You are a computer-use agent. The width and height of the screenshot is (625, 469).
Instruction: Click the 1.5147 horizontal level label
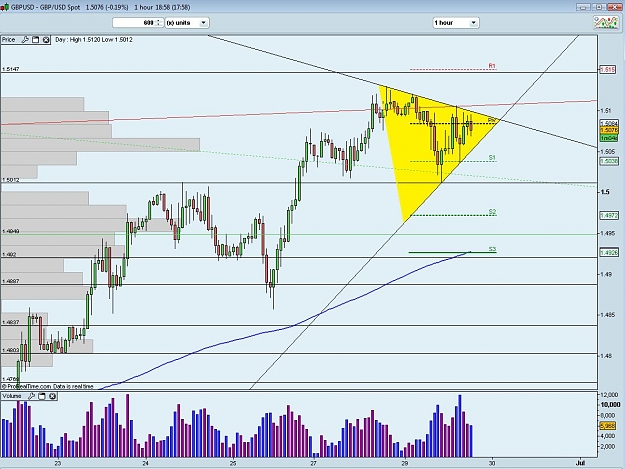click(11, 69)
